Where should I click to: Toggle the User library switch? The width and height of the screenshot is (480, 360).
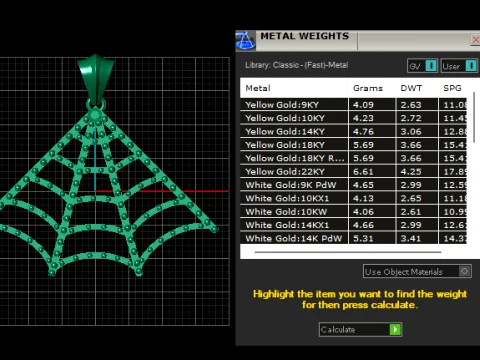pyautogui.click(x=459, y=66)
